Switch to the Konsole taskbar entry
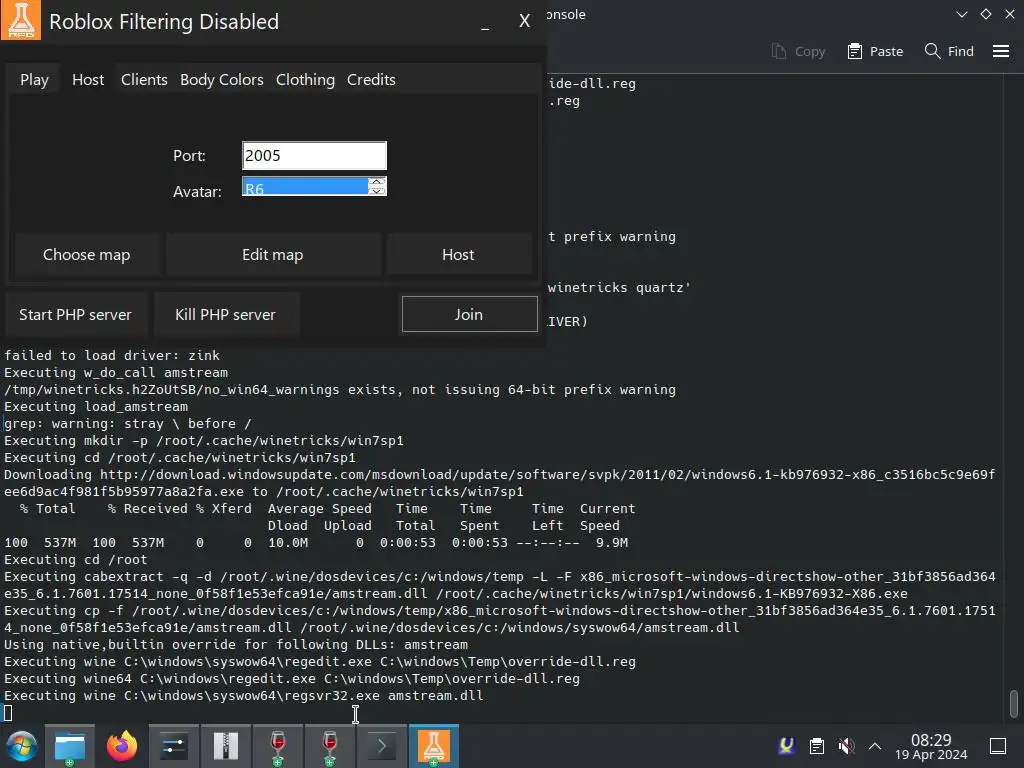 pyautogui.click(x=381, y=746)
